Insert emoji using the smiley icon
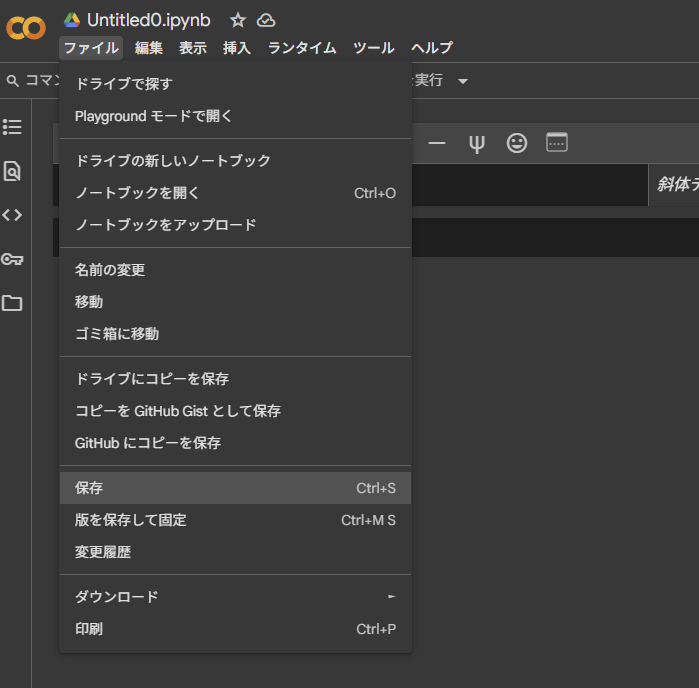 (517, 143)
